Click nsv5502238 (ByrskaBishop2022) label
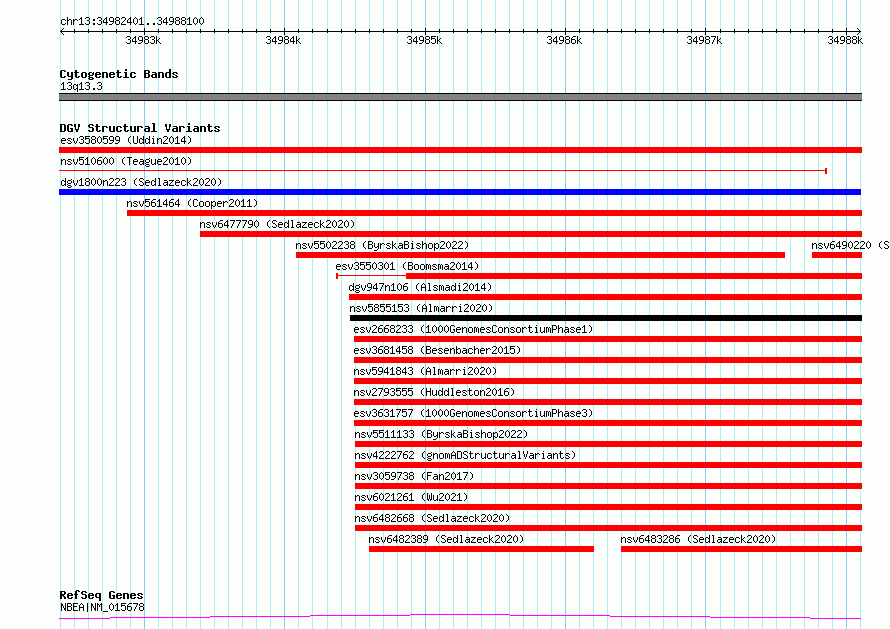Screen dimensions: 890x629 (382, 245)
